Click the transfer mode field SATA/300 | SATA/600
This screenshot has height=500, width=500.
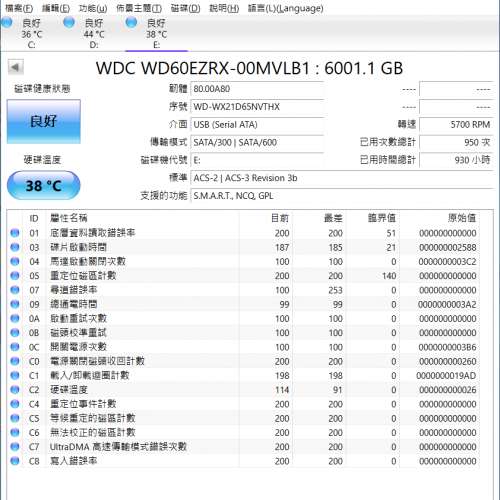(x=257, y=142)
